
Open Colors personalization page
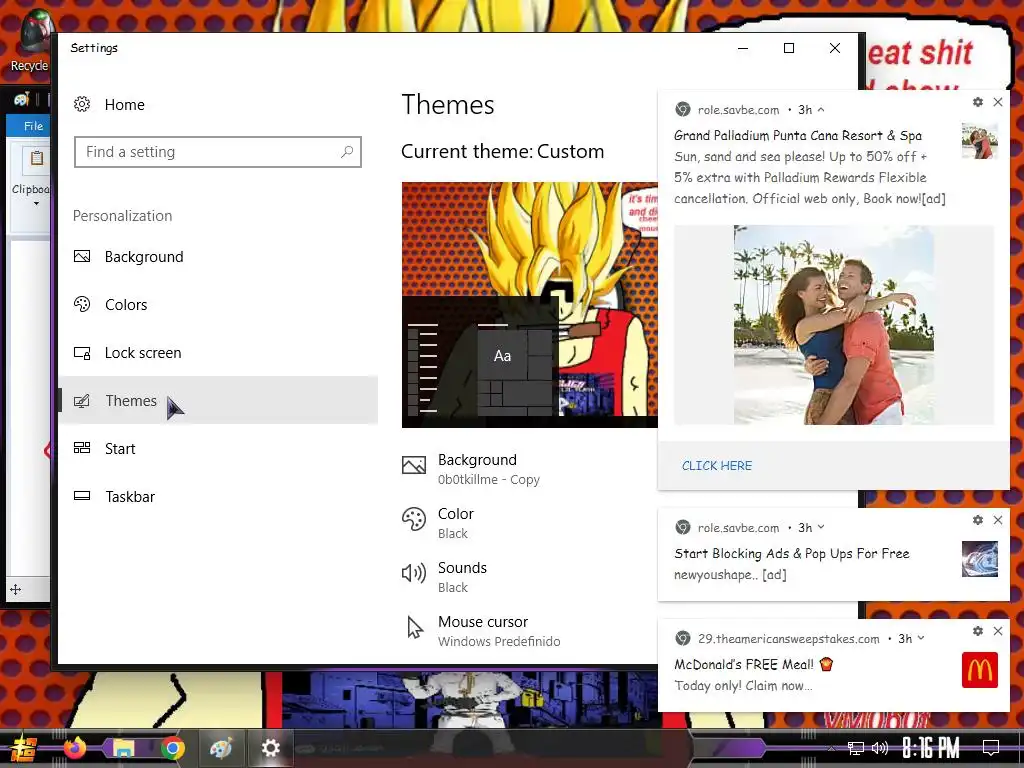[x=218, y=304]
